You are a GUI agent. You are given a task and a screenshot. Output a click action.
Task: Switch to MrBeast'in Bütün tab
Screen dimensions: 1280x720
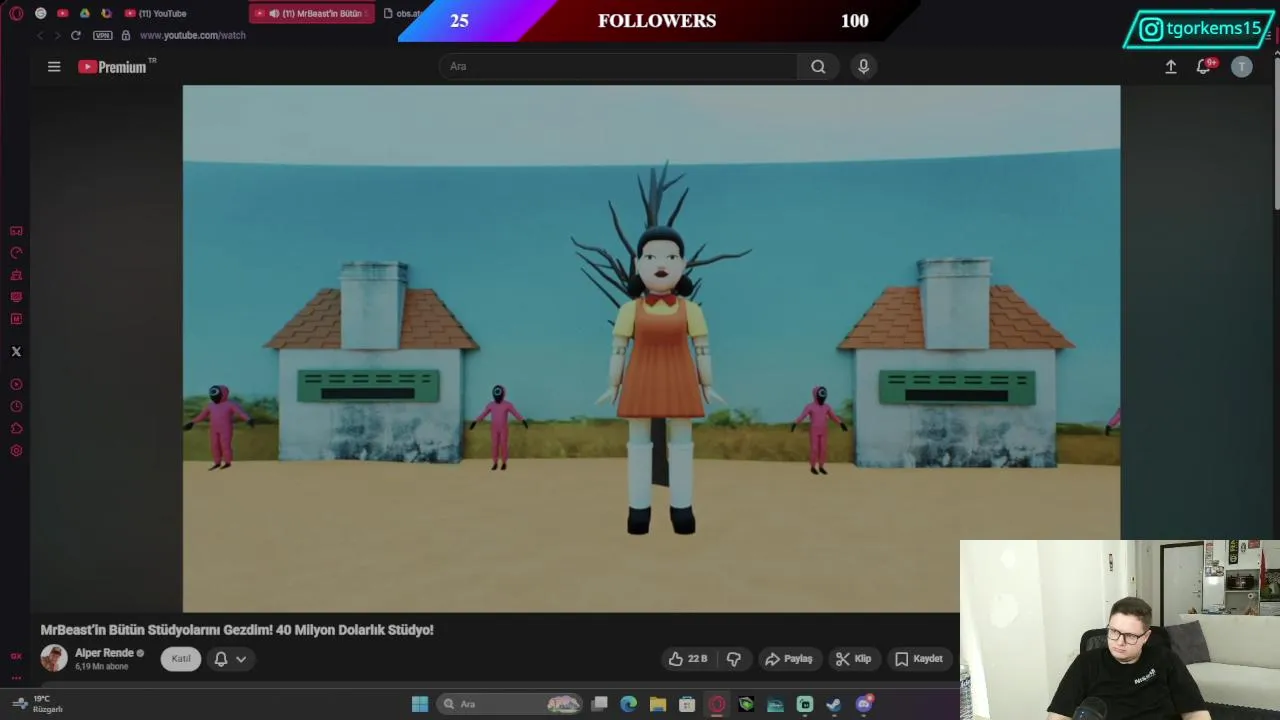pyautogui.click(x=311, y=13)
